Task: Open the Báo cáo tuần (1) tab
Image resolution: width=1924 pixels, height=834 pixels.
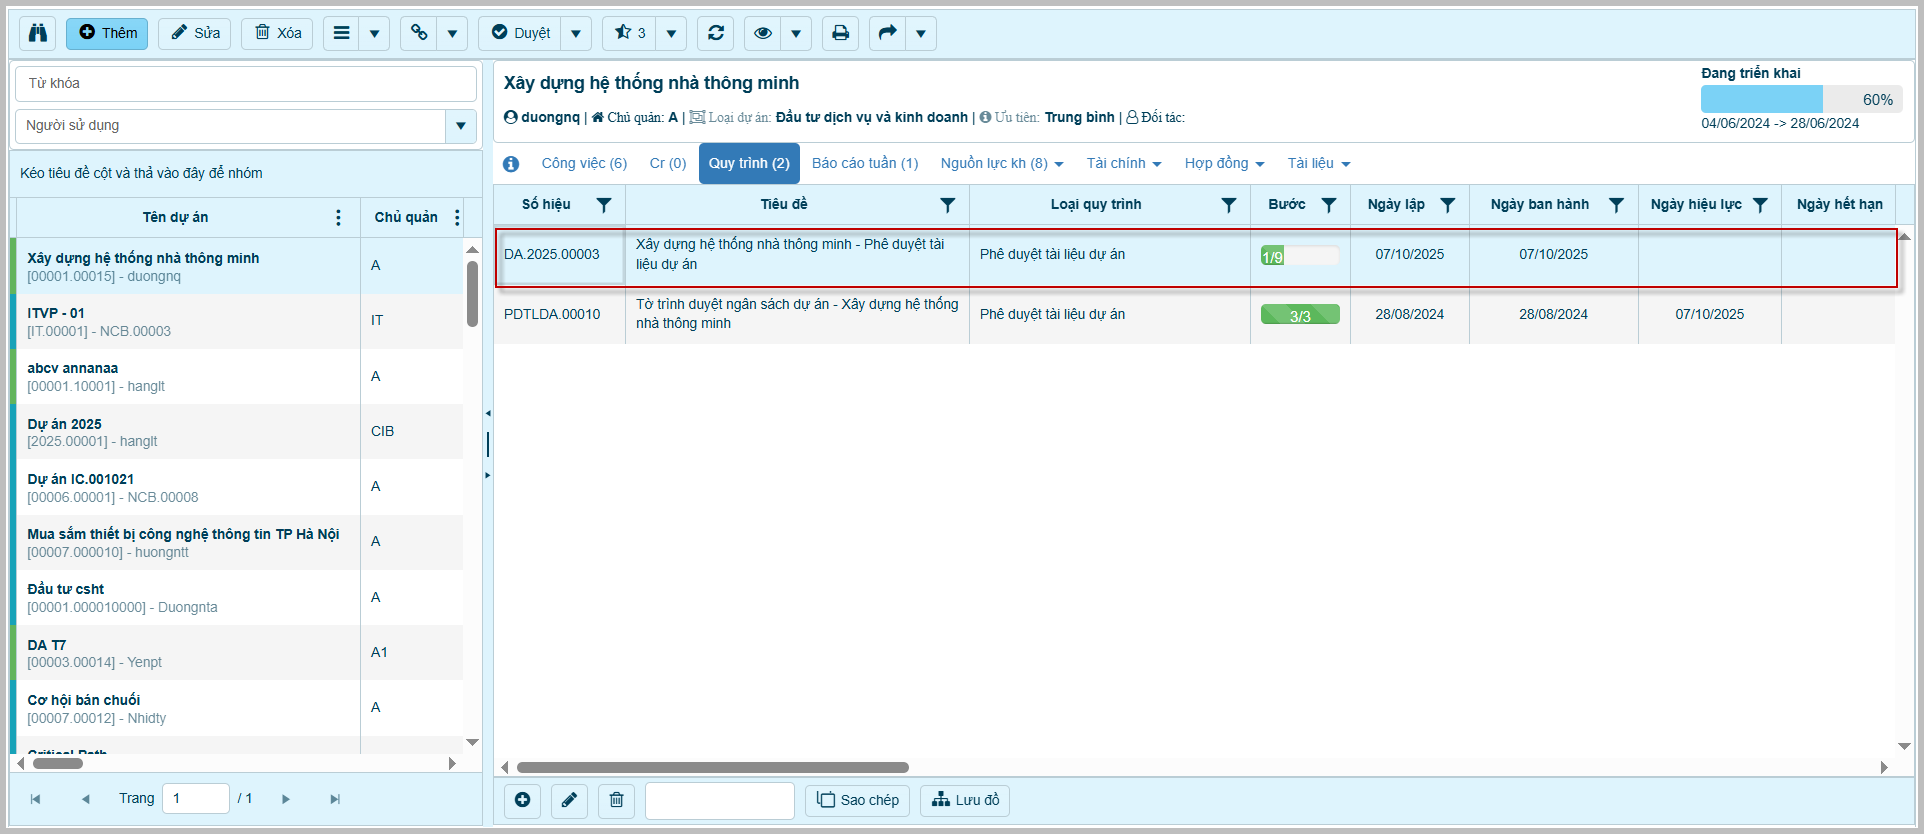Action: [864, 164]
